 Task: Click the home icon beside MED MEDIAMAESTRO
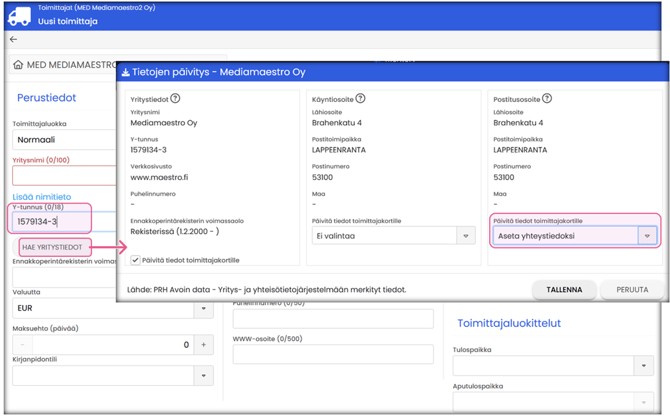18,65
